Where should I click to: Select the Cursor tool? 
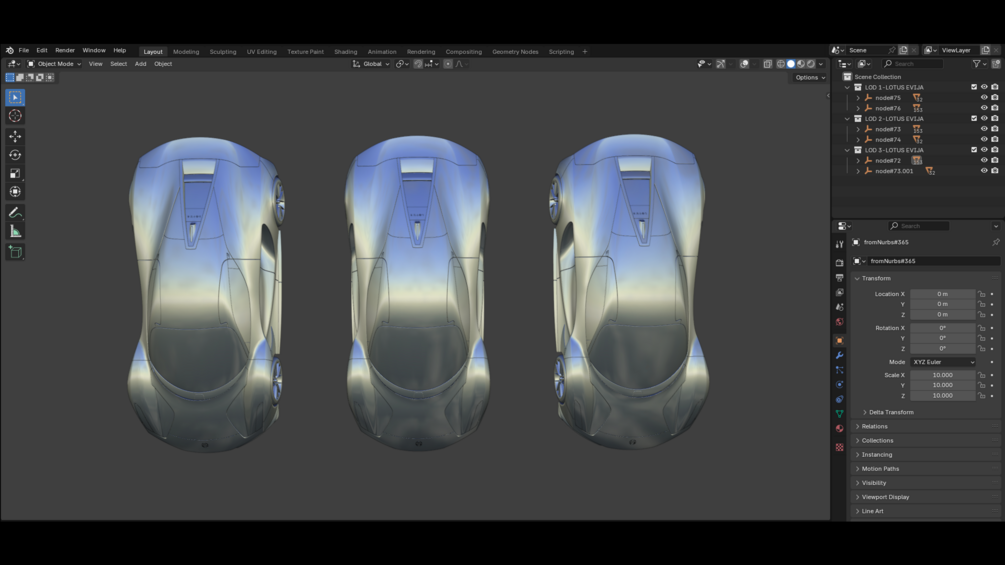click(x=15, y=116)
